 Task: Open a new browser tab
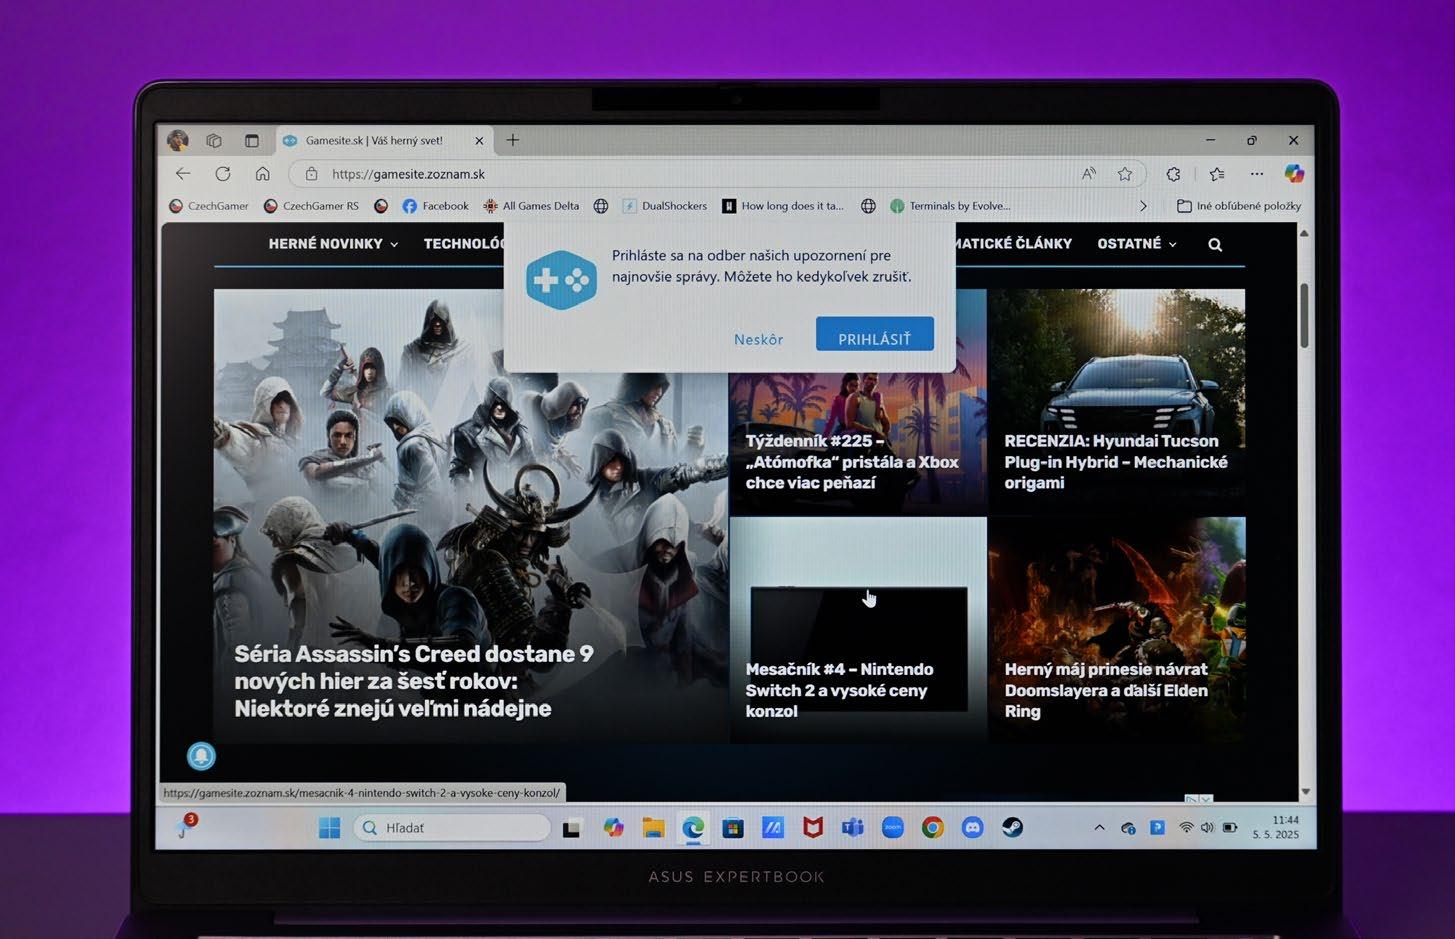[x=513, y=140]
